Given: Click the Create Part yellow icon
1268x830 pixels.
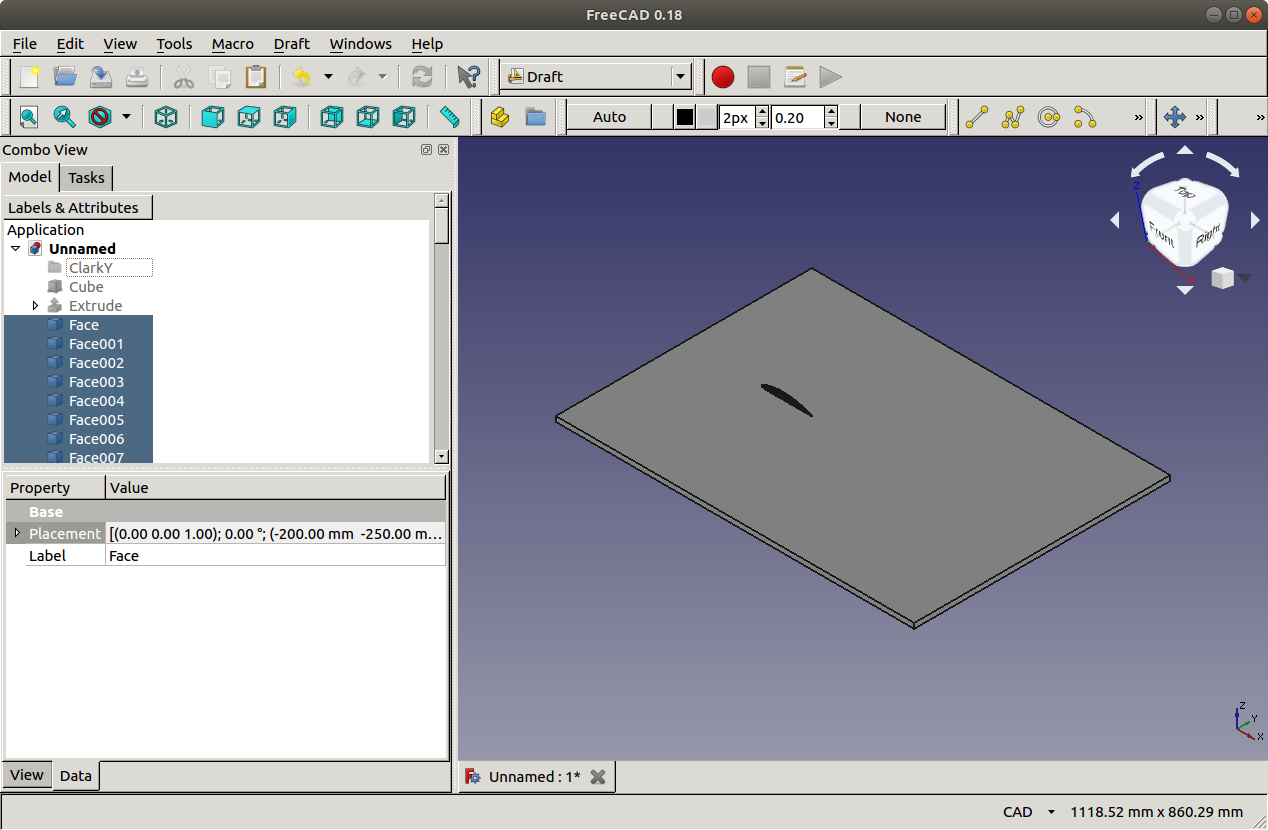Looking at the screenshot, I should [500, 117].
